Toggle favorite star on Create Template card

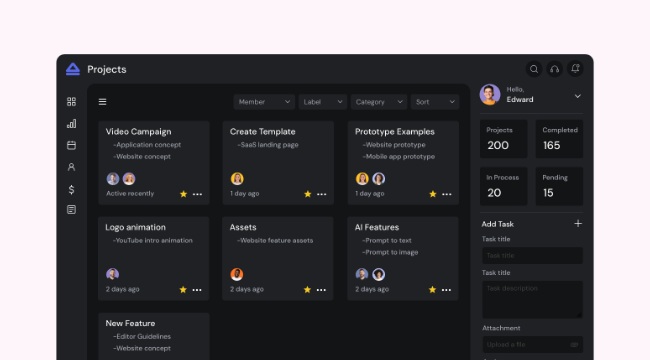(308, 194)
